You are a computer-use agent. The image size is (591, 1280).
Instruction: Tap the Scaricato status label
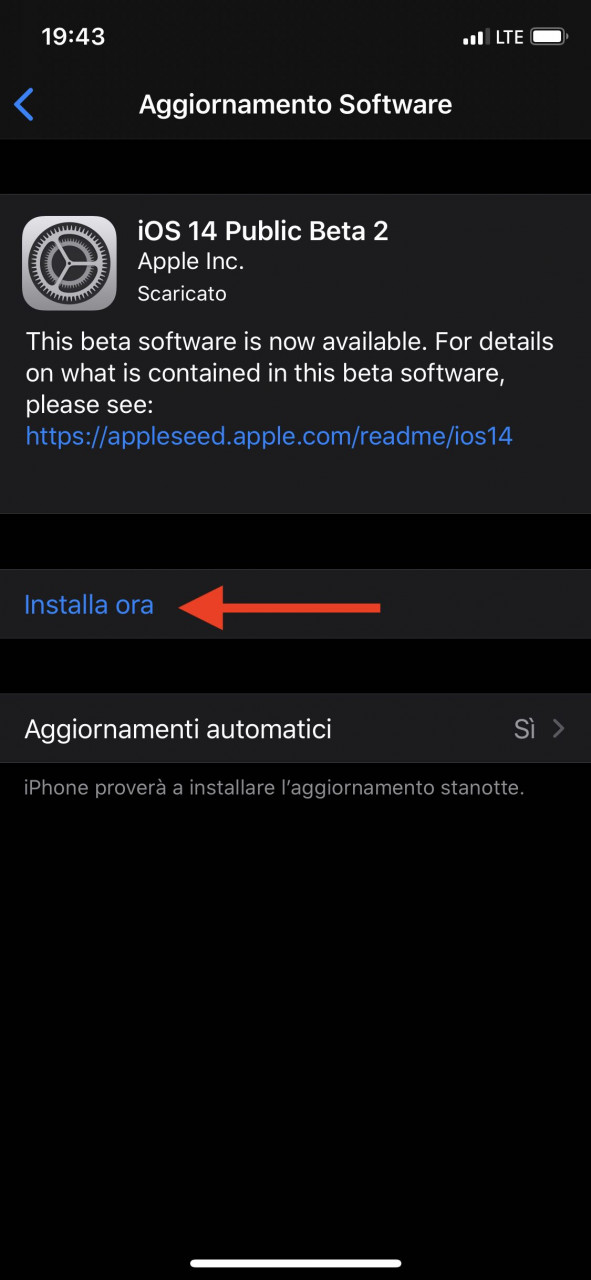[182, 294]
